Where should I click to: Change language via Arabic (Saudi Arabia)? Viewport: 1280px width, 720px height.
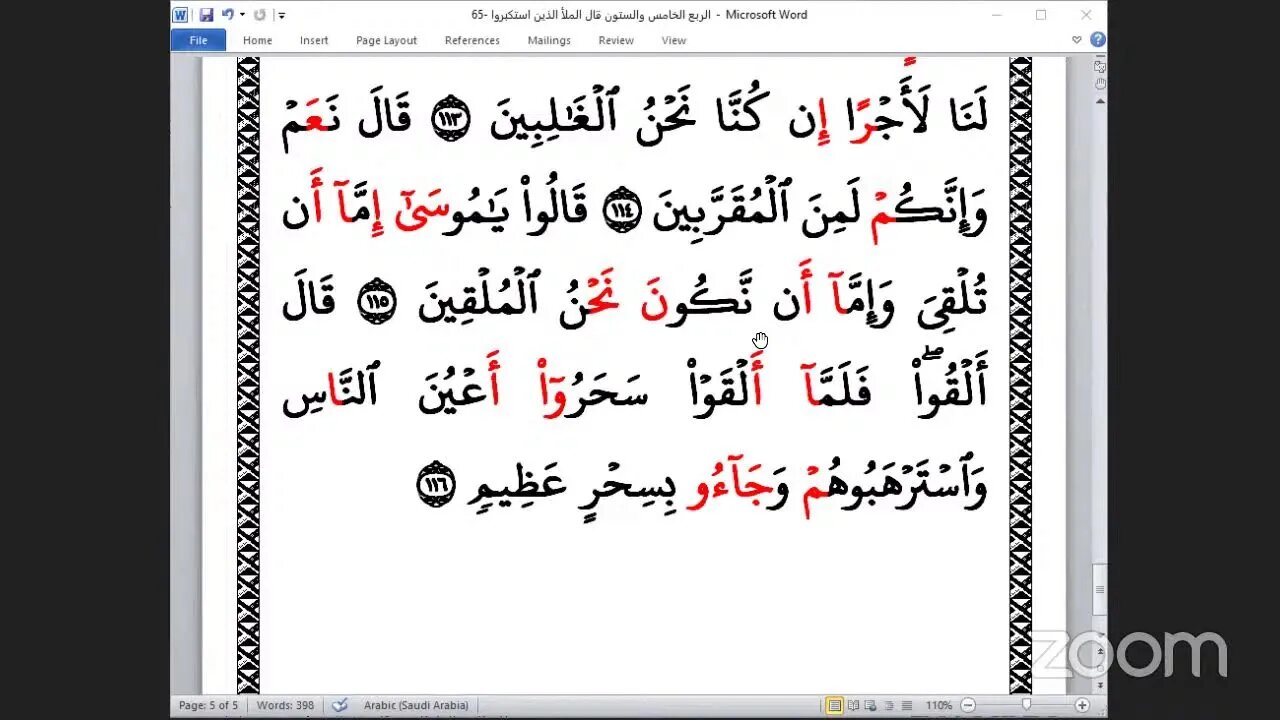coord(416,705)
